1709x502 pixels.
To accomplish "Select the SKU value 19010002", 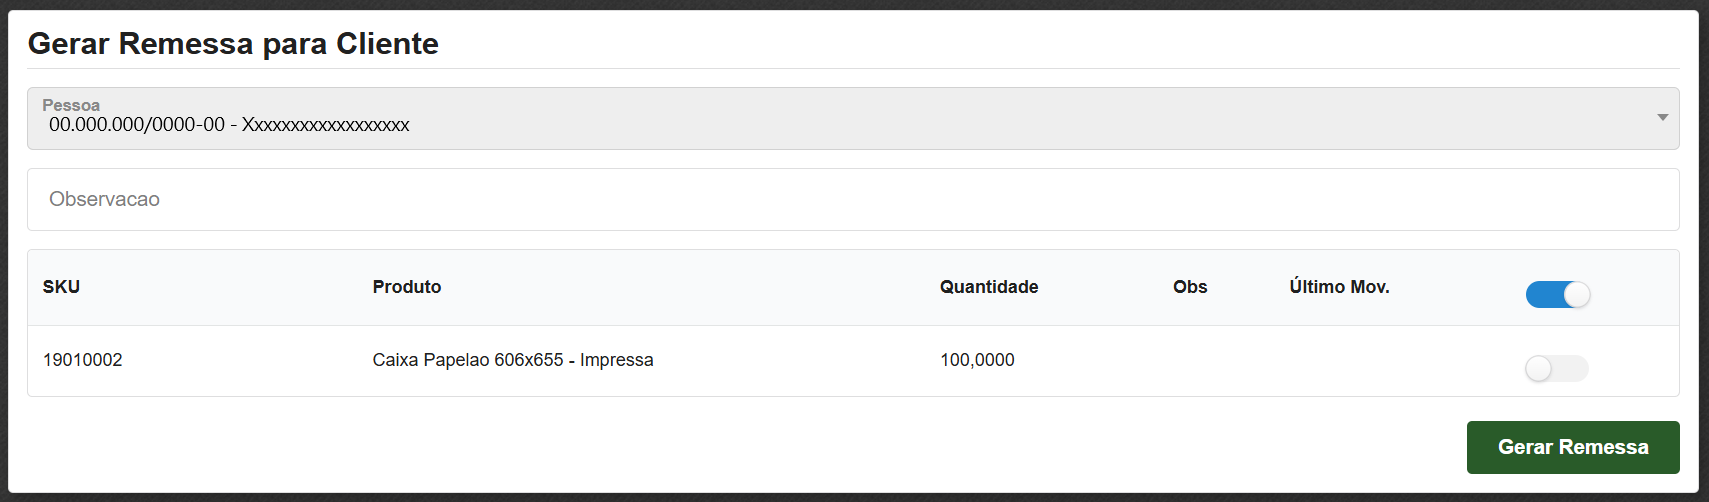I will pos(83,360).
